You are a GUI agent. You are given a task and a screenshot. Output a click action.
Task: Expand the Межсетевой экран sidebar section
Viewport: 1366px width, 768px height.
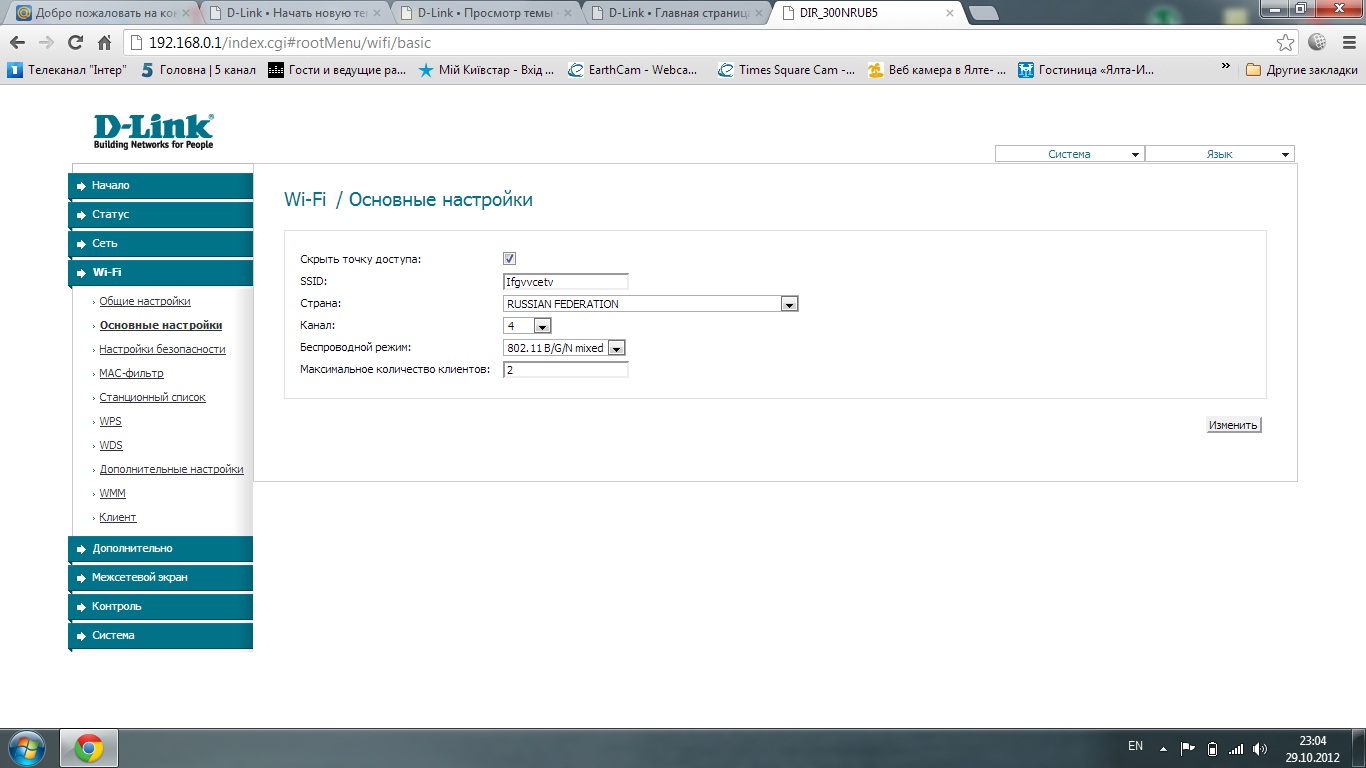tap(161, 578)
